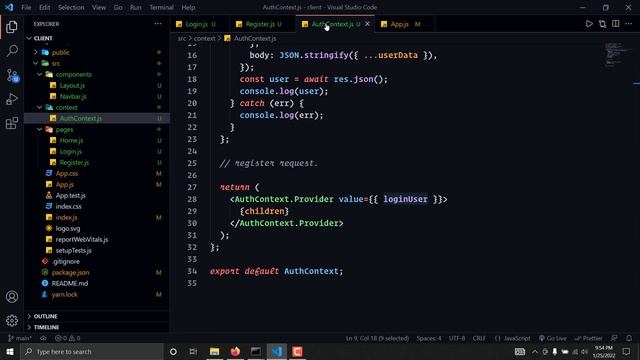
Task: Open the Search view in activity bar
Action: [12, 51]
